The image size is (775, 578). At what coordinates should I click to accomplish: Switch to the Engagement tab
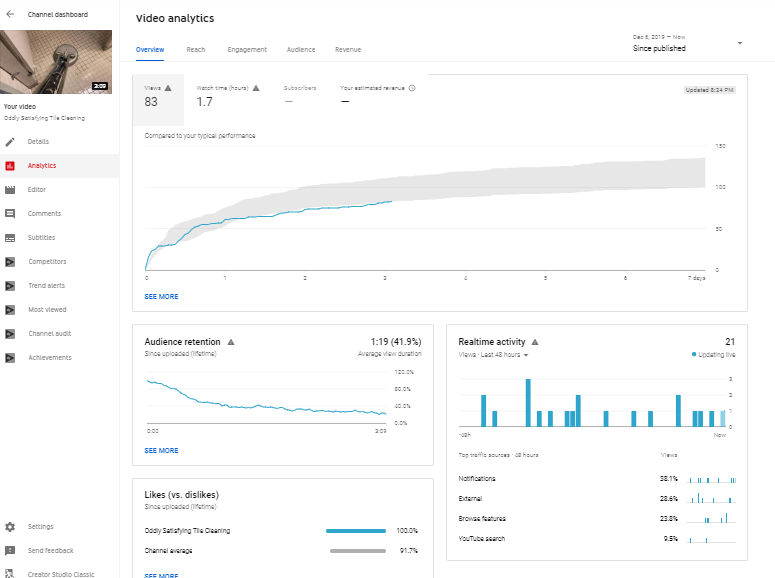point(246,50)
